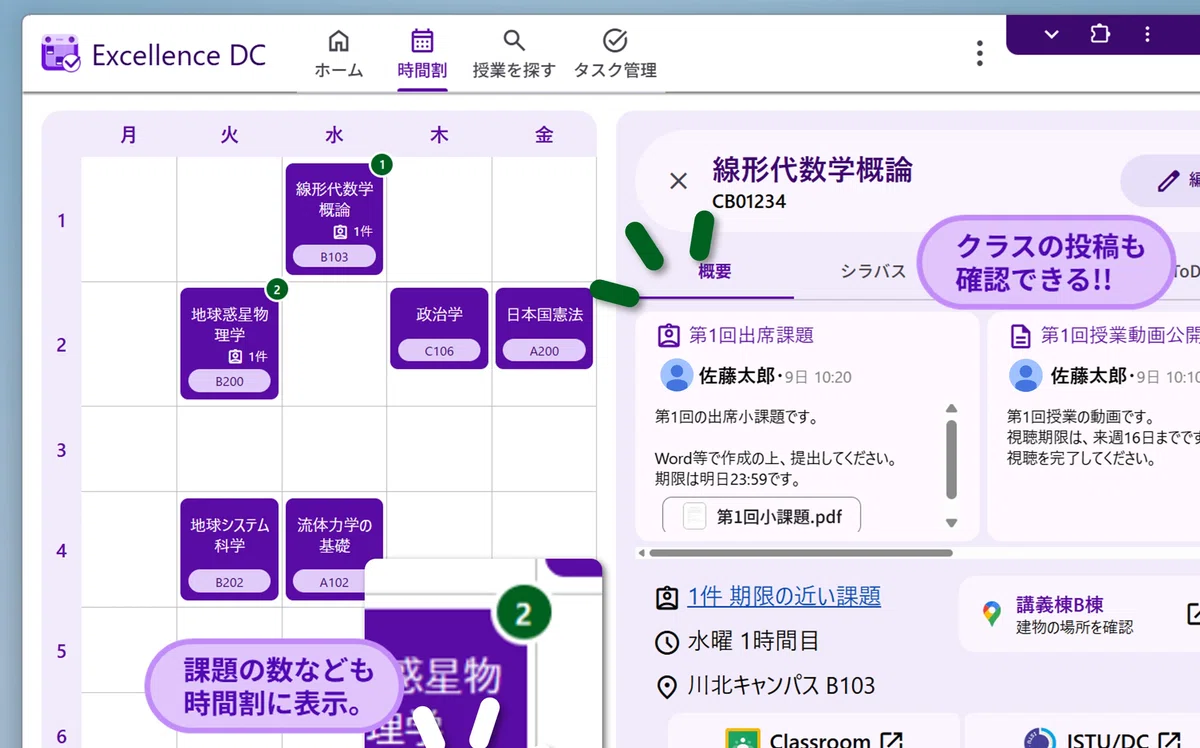Open the 流体力学の基礎 class cell
1200x748 pixels.
334,549
